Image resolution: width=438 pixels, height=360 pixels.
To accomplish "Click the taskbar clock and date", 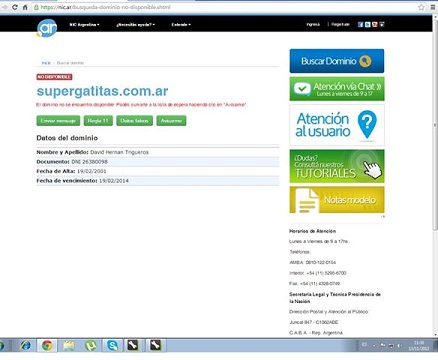I will point(419,346).
